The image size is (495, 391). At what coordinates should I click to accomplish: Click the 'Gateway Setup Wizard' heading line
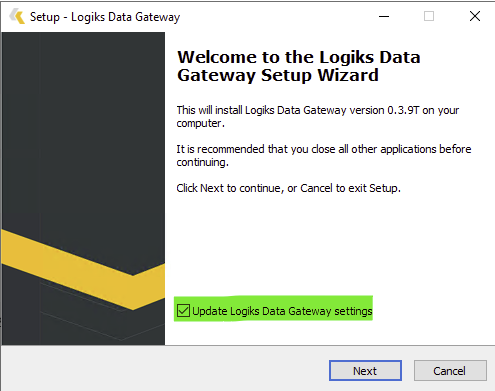point(278,75)
